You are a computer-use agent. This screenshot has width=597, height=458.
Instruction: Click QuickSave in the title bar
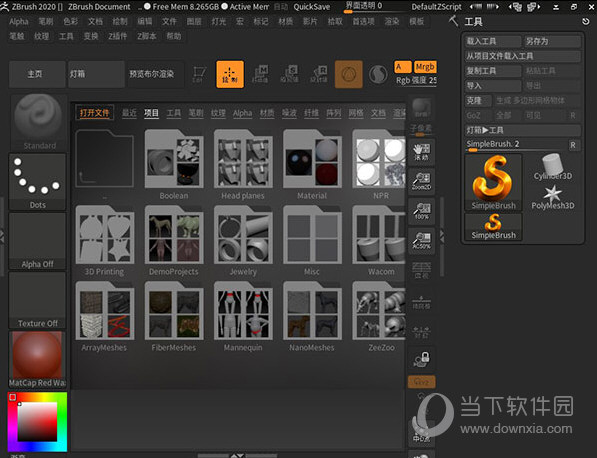(x=311, y=7)
